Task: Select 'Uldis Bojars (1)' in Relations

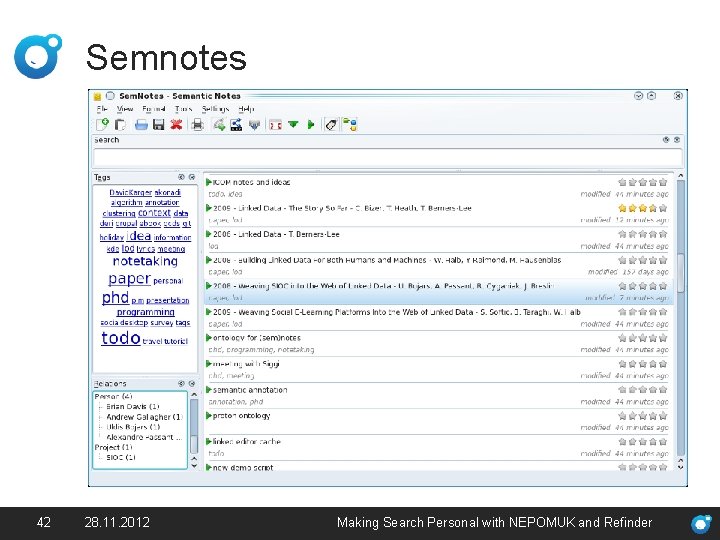Action: coord(133,427)
